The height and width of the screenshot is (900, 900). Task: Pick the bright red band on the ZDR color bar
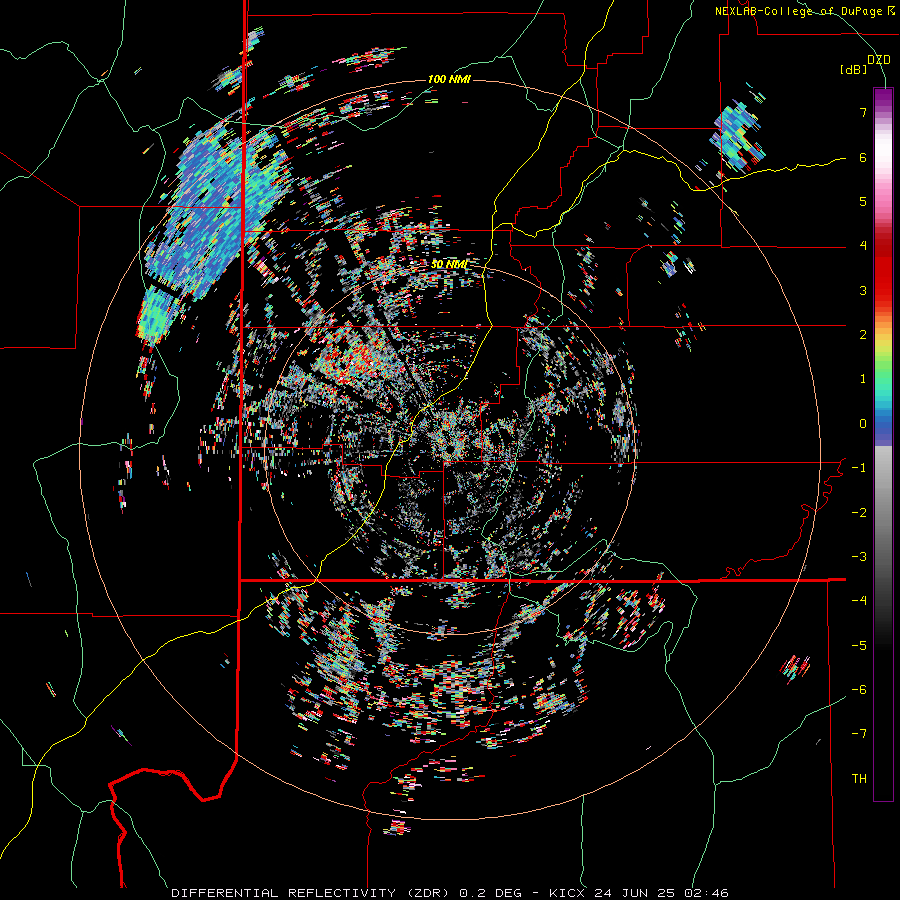883,281
